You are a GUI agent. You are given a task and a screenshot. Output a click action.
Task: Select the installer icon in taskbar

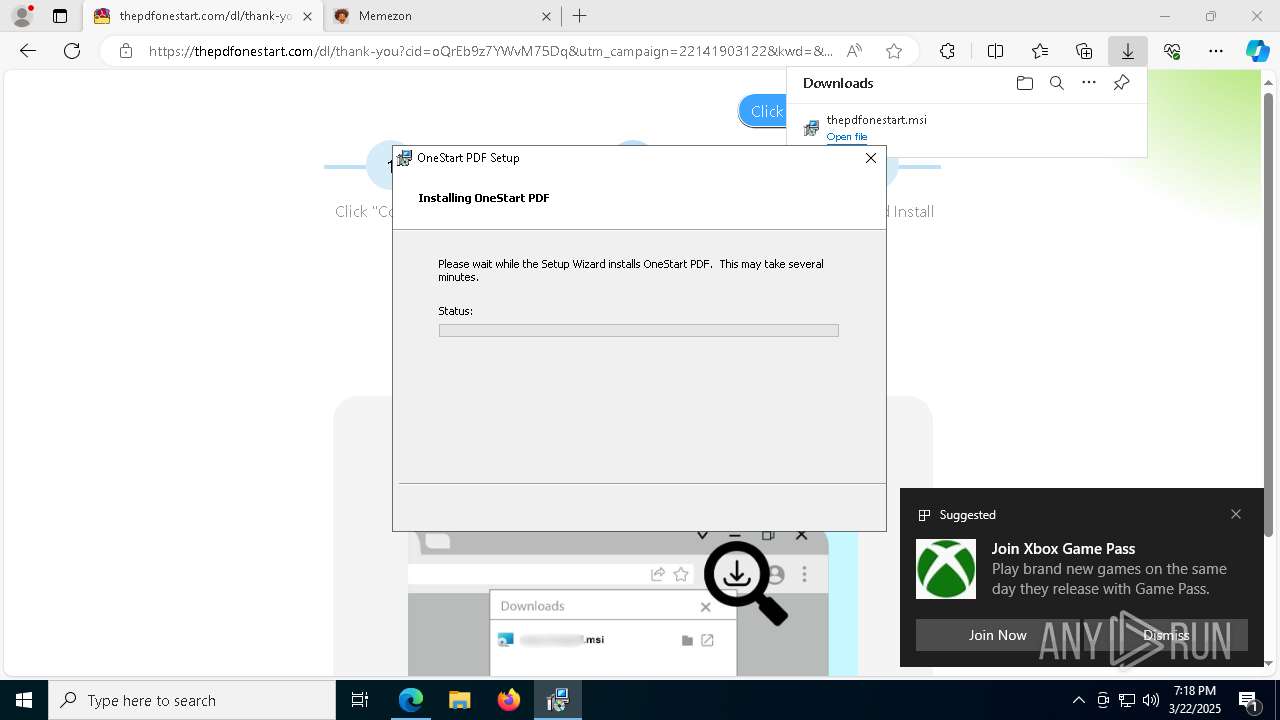pos(558,700)
